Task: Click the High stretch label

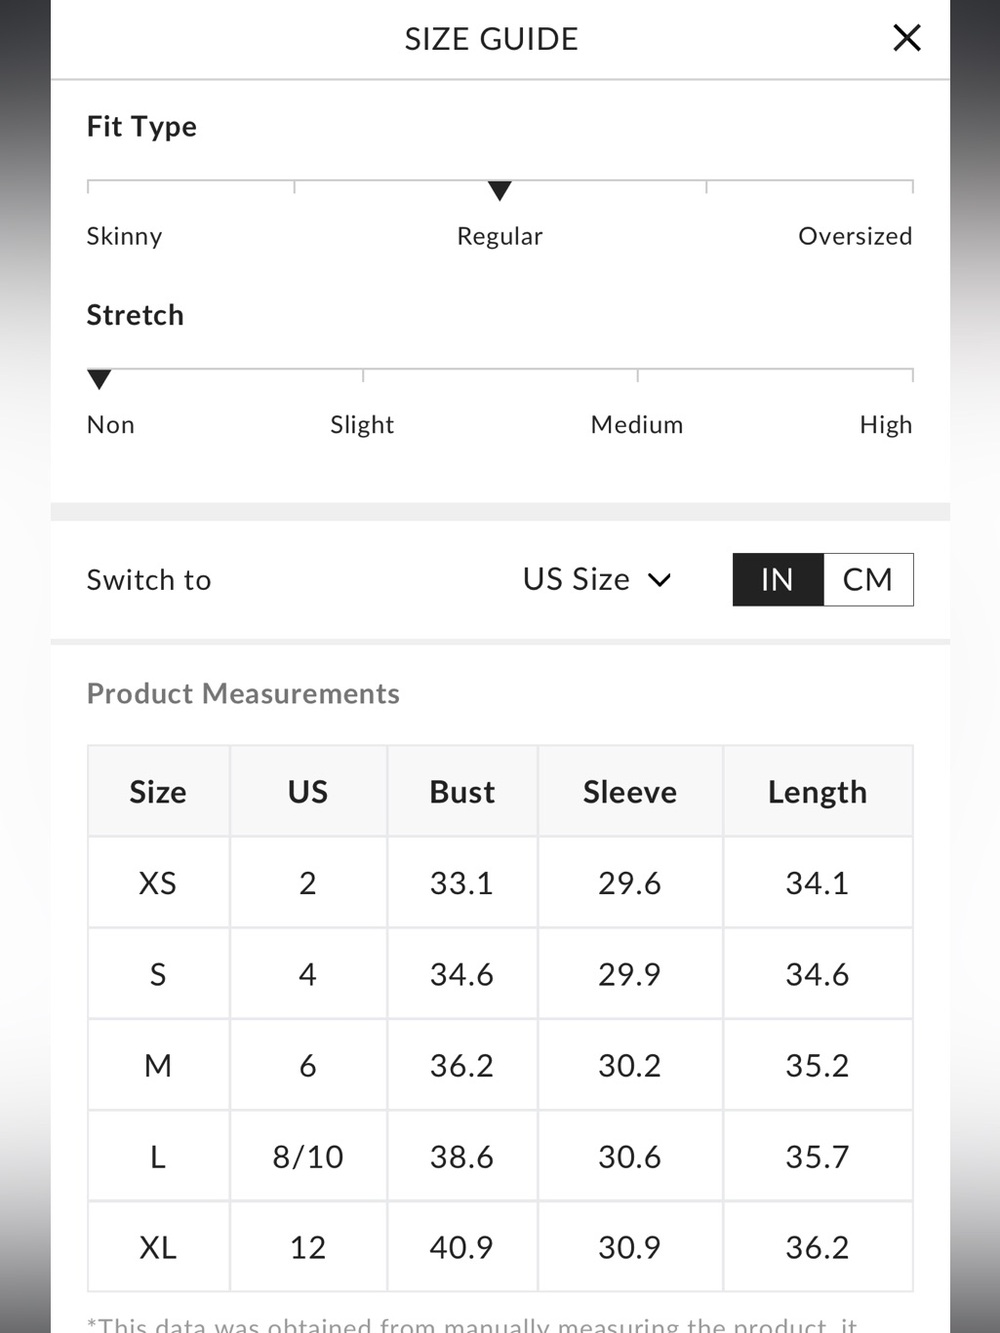Action: (886, 425)
